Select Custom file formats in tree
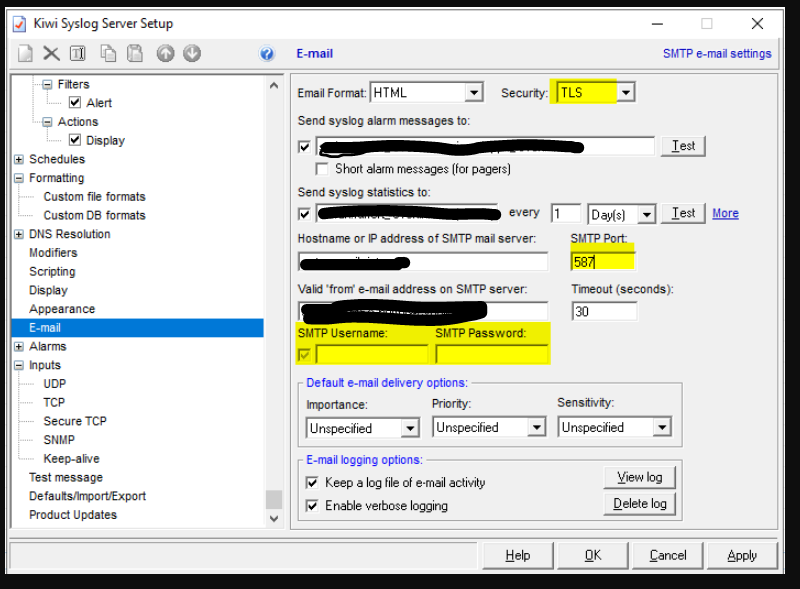This screenshot has height=589, width=800. (x=94, y=197)
